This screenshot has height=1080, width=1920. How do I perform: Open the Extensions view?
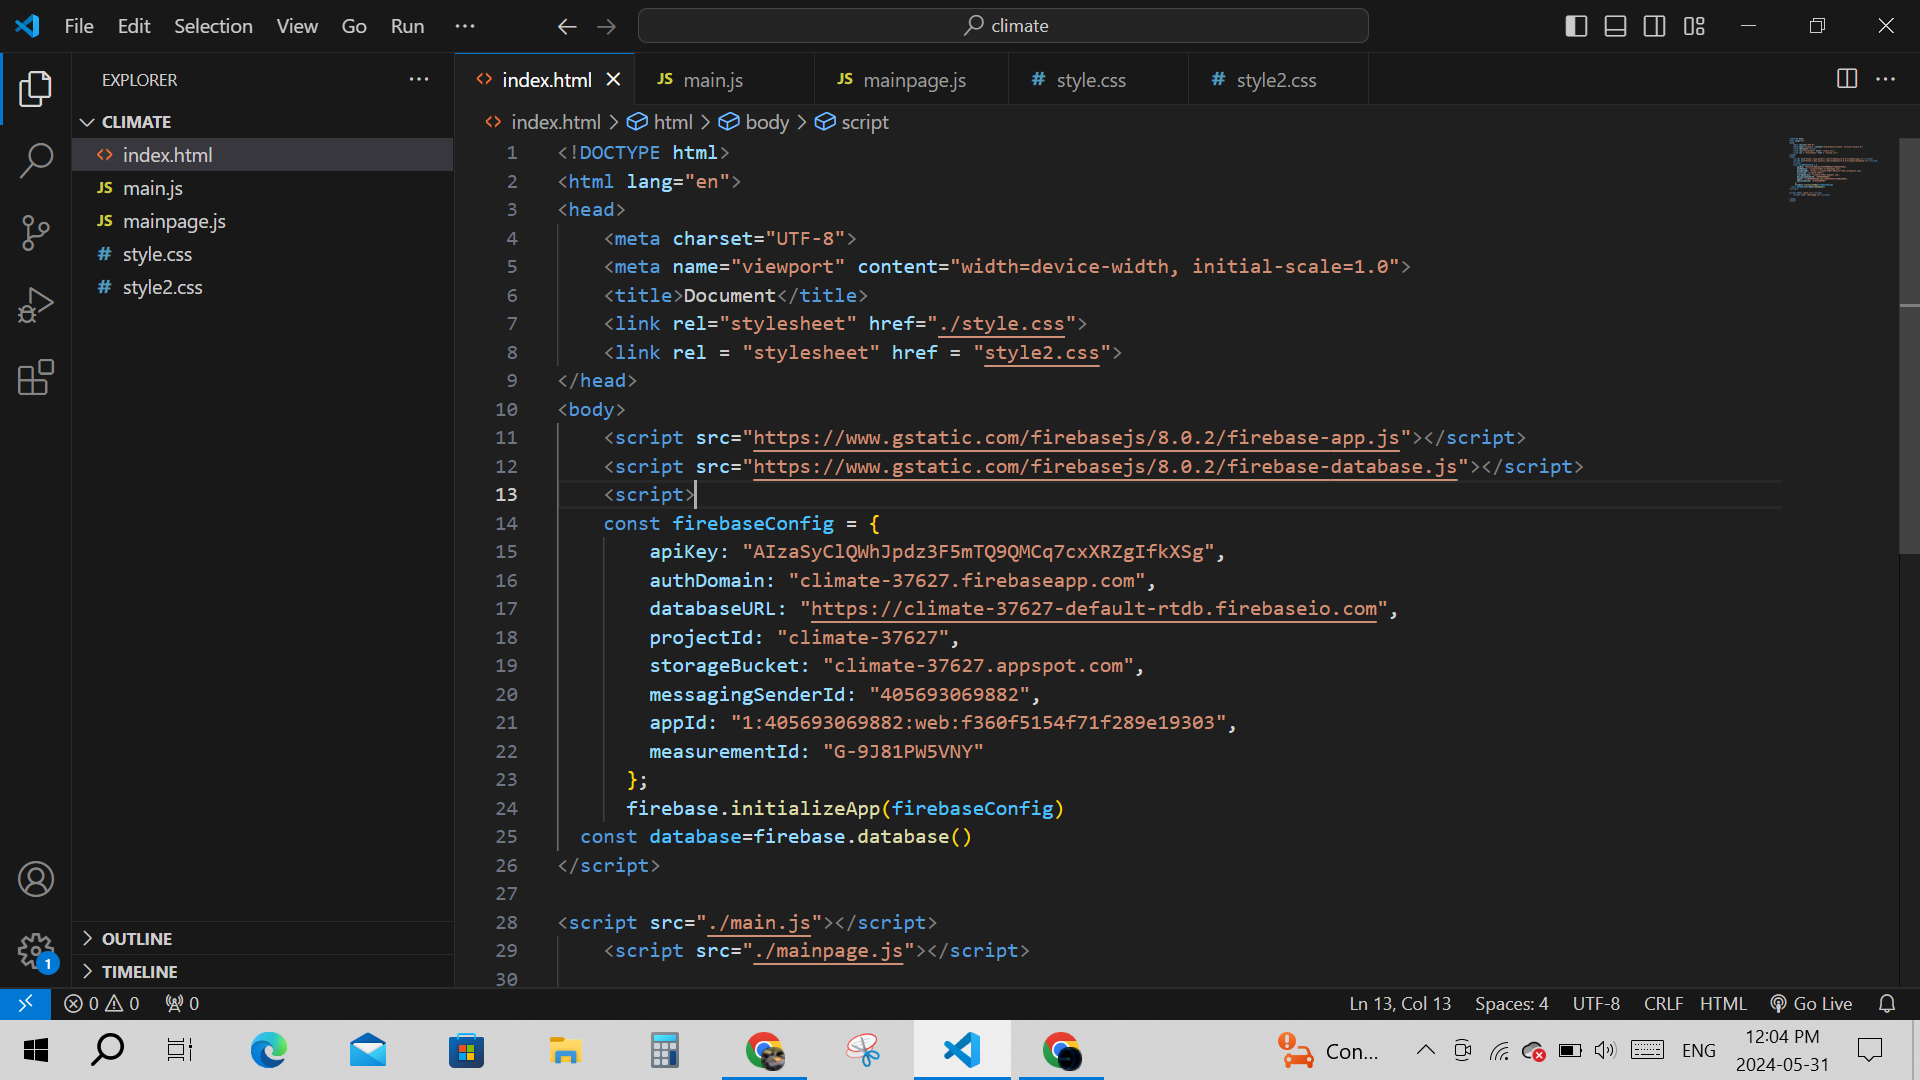(36, 377)
